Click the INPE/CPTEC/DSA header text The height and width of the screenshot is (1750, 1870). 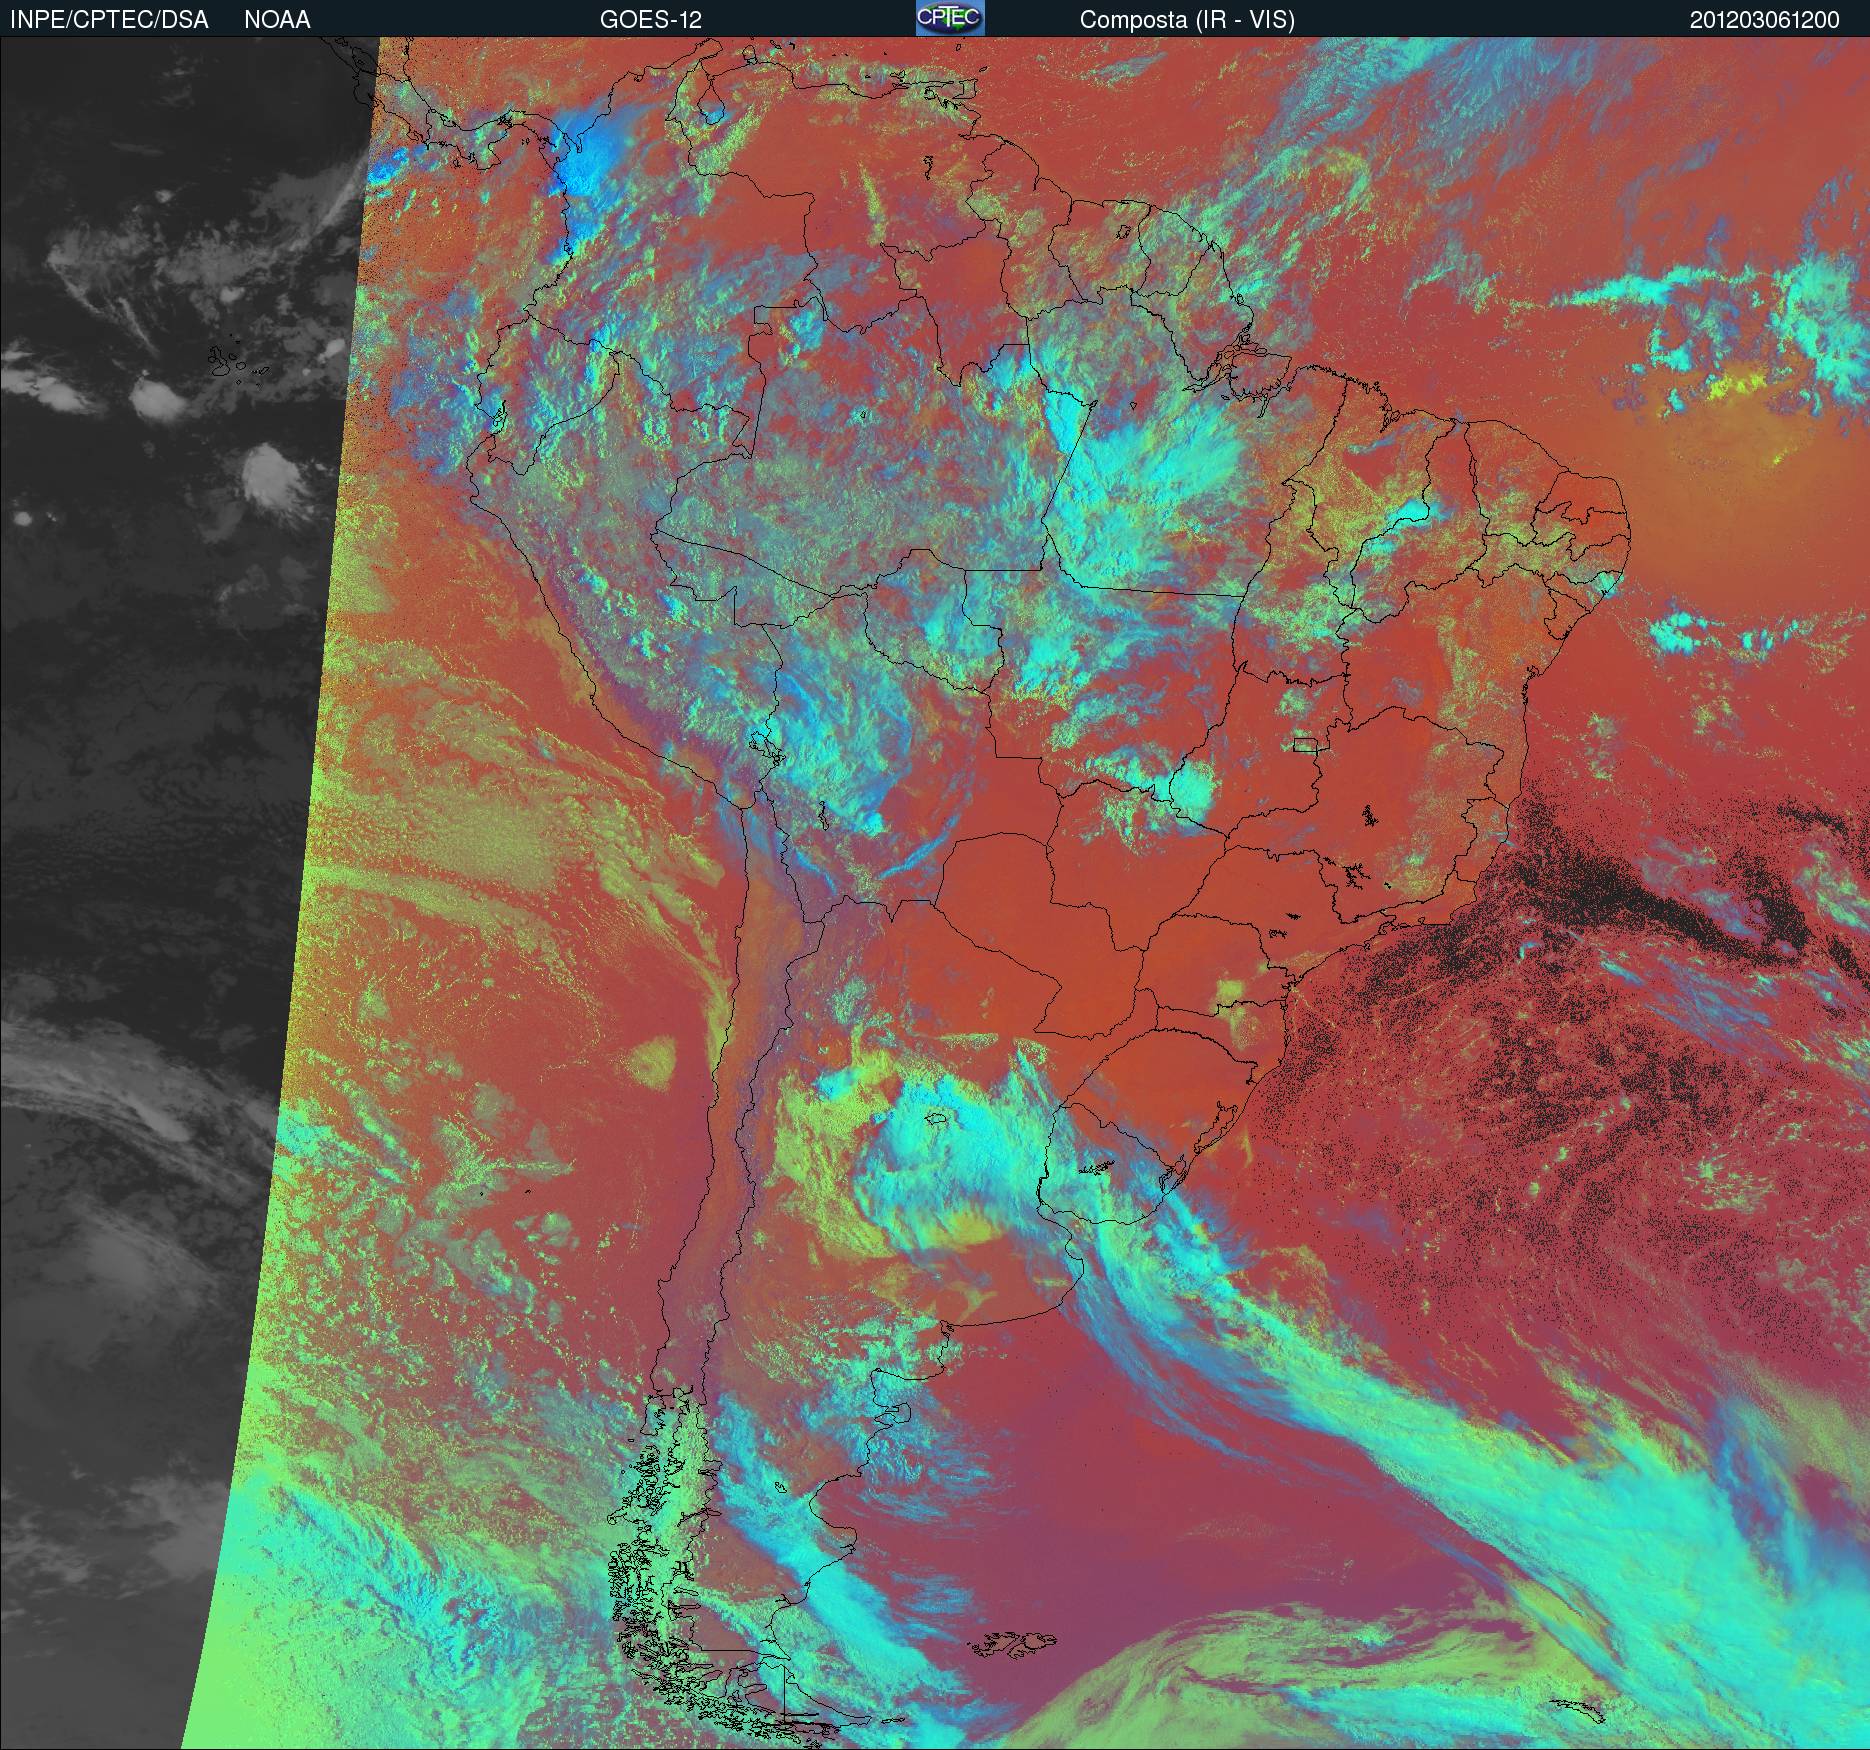tap(109, 20)
